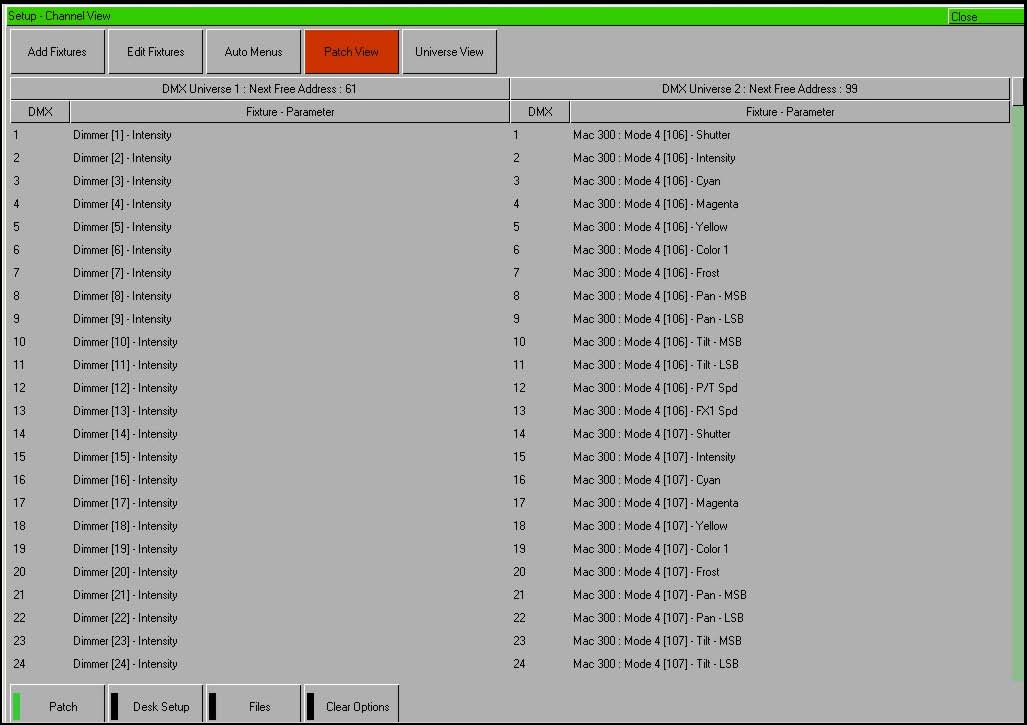Select Mac 300 [107] - Pan - LSB row

(760, 618)
